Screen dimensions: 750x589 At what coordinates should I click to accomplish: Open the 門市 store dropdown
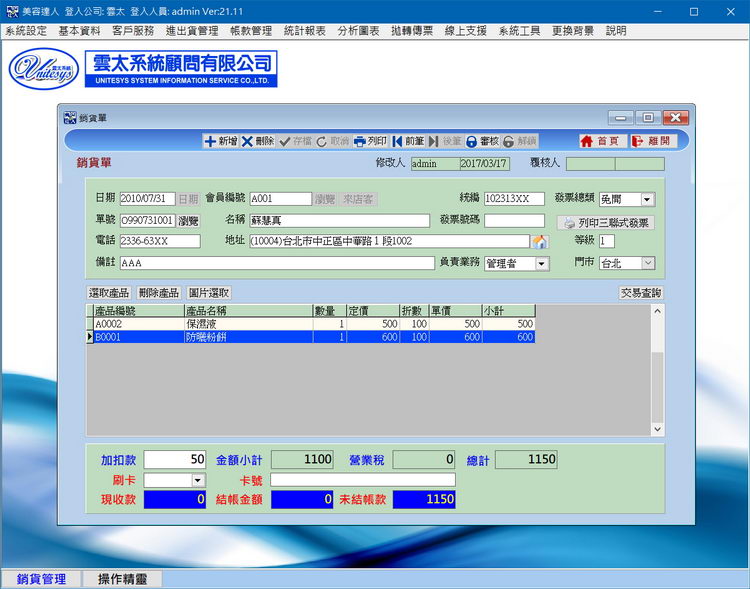(647, 263)
